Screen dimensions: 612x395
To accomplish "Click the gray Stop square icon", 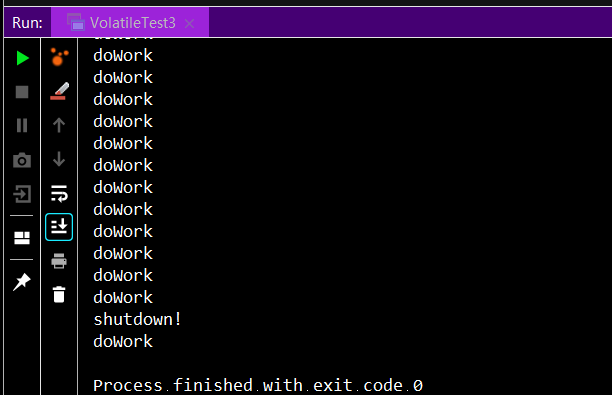I will (22, 92).
